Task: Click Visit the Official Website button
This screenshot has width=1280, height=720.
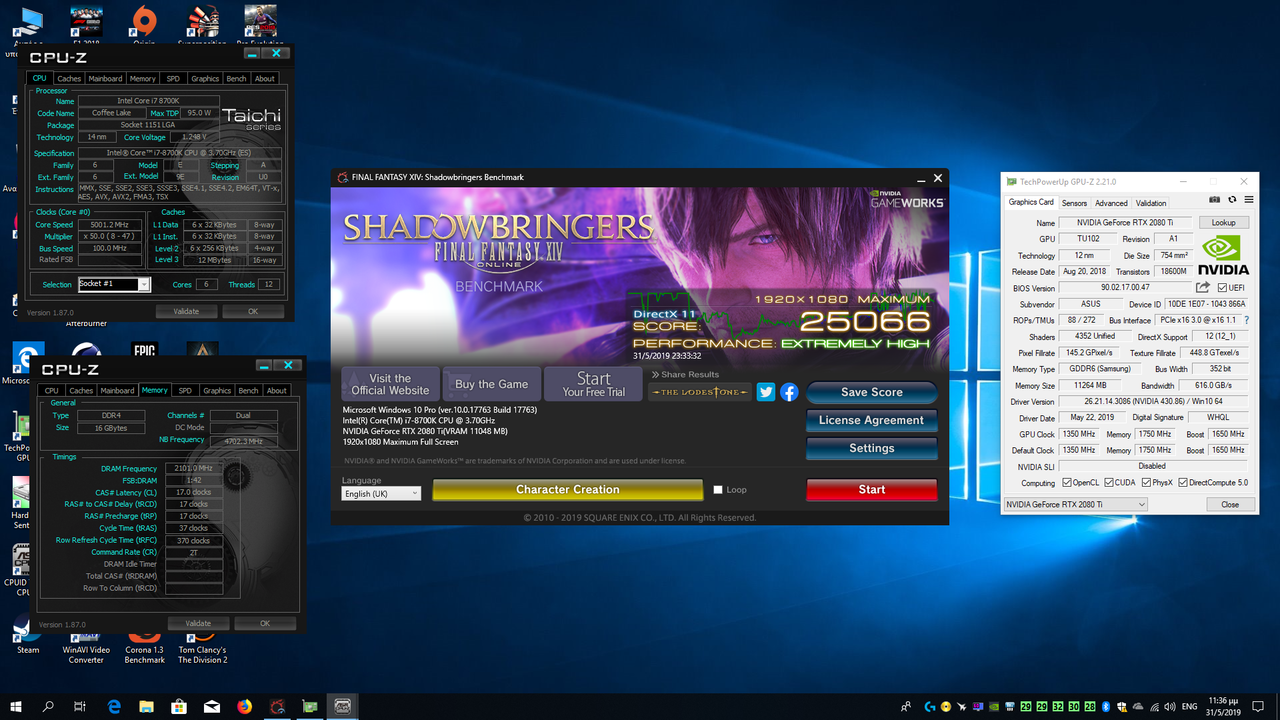Action: pos(390,384)
